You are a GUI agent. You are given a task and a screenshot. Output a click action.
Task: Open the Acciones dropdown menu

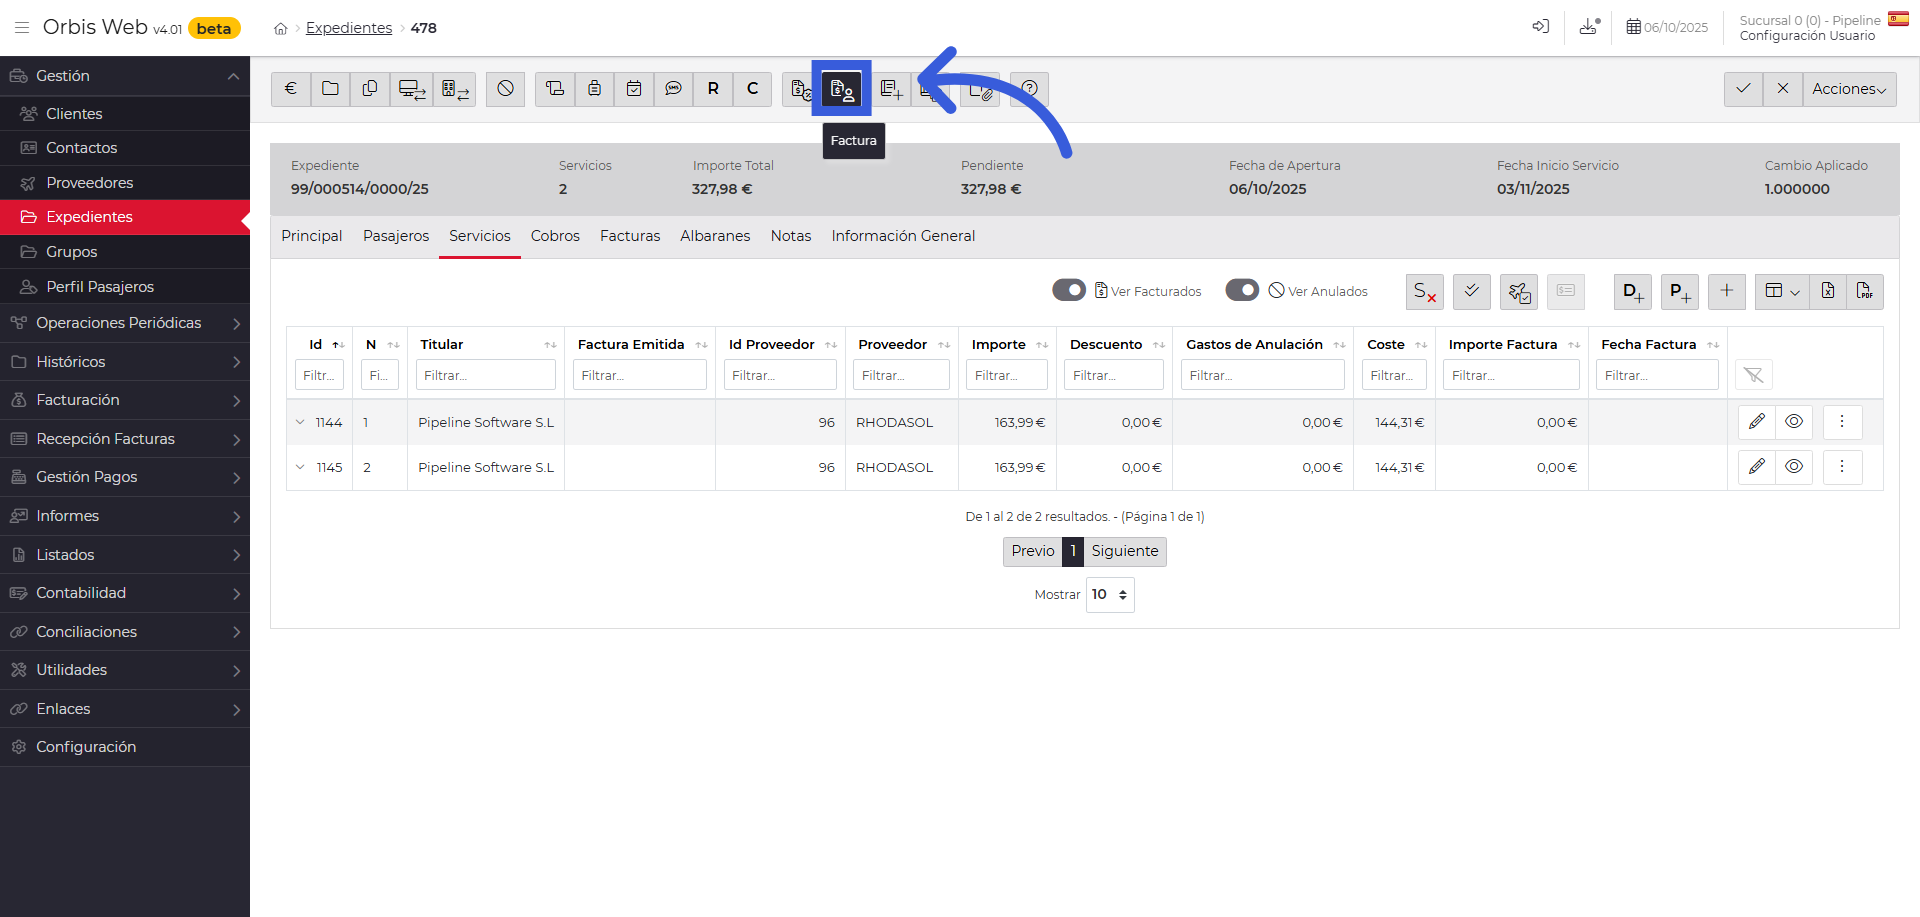click(x=1848, y=89)
